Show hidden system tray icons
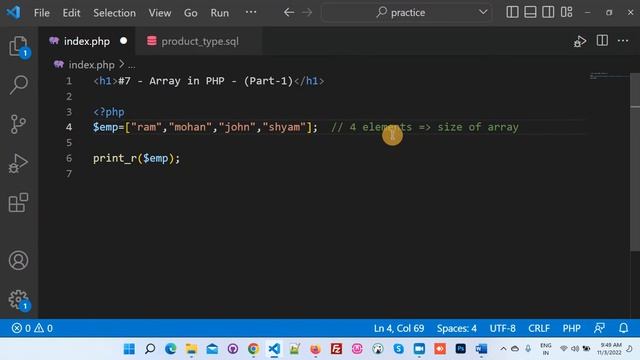The width and height of the screenshot is (640, 360). click(x=503, y=349)
